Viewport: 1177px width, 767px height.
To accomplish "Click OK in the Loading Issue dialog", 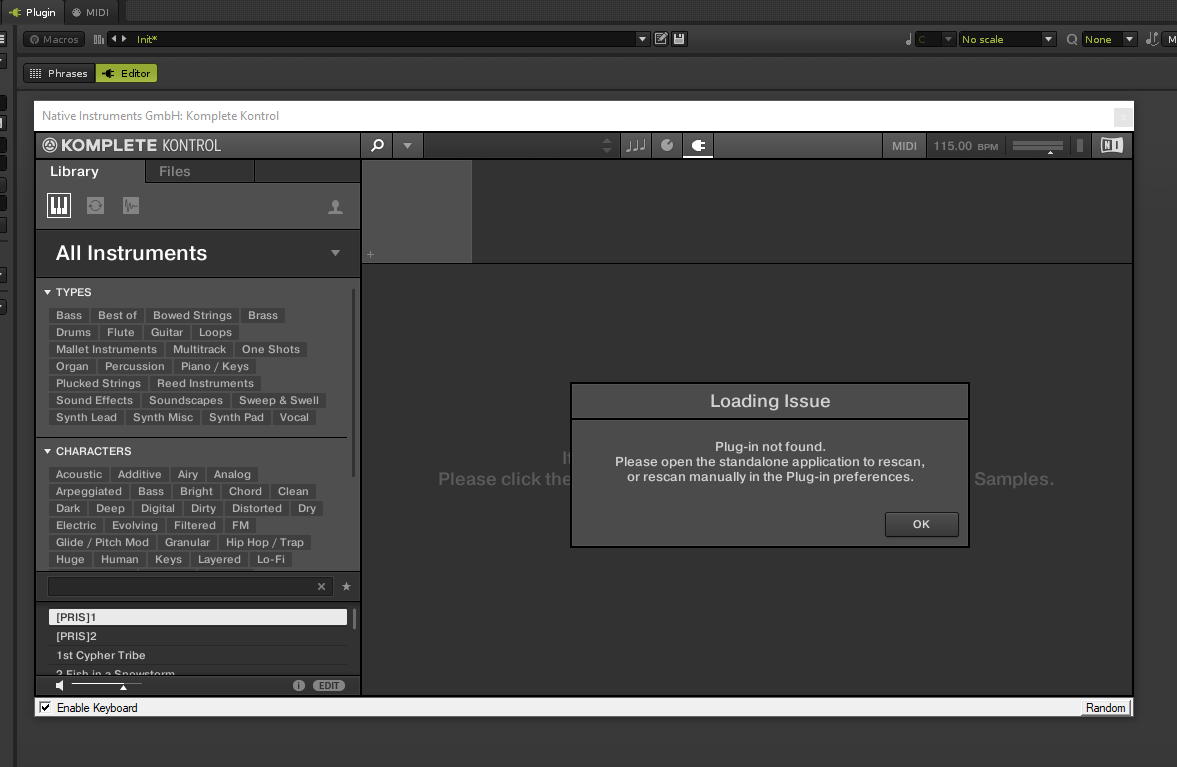I will pos(921,525).
